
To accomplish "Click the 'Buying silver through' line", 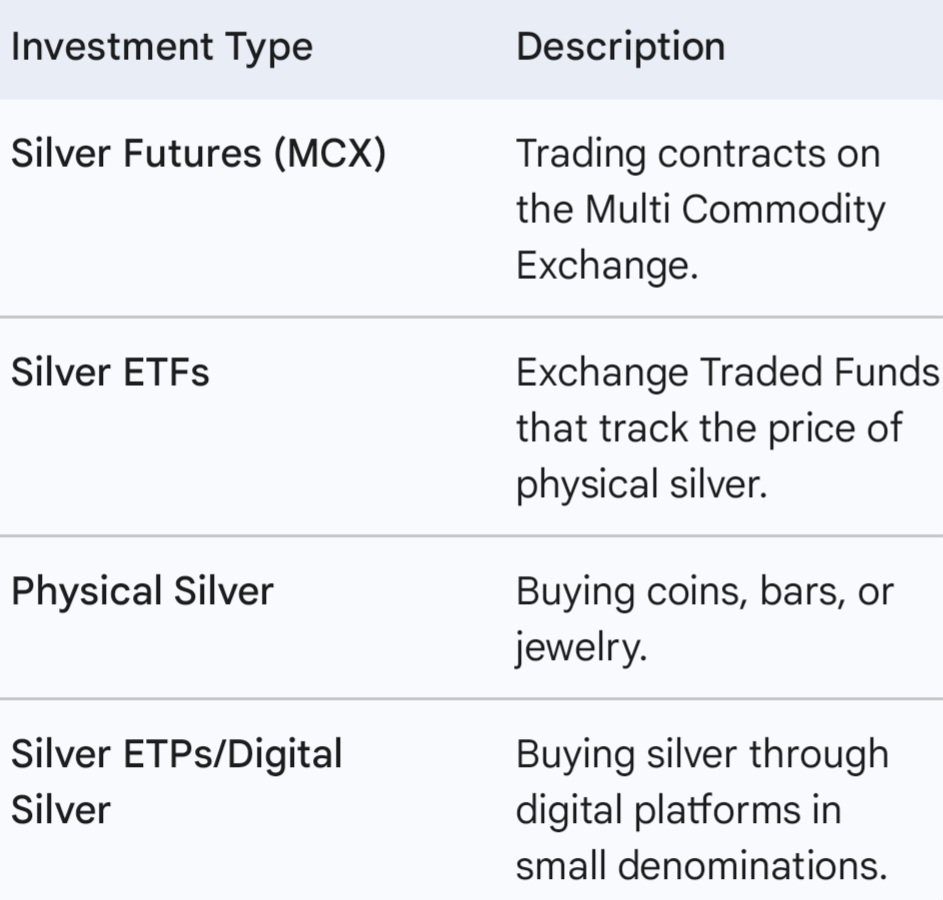I will coord(702,754).
